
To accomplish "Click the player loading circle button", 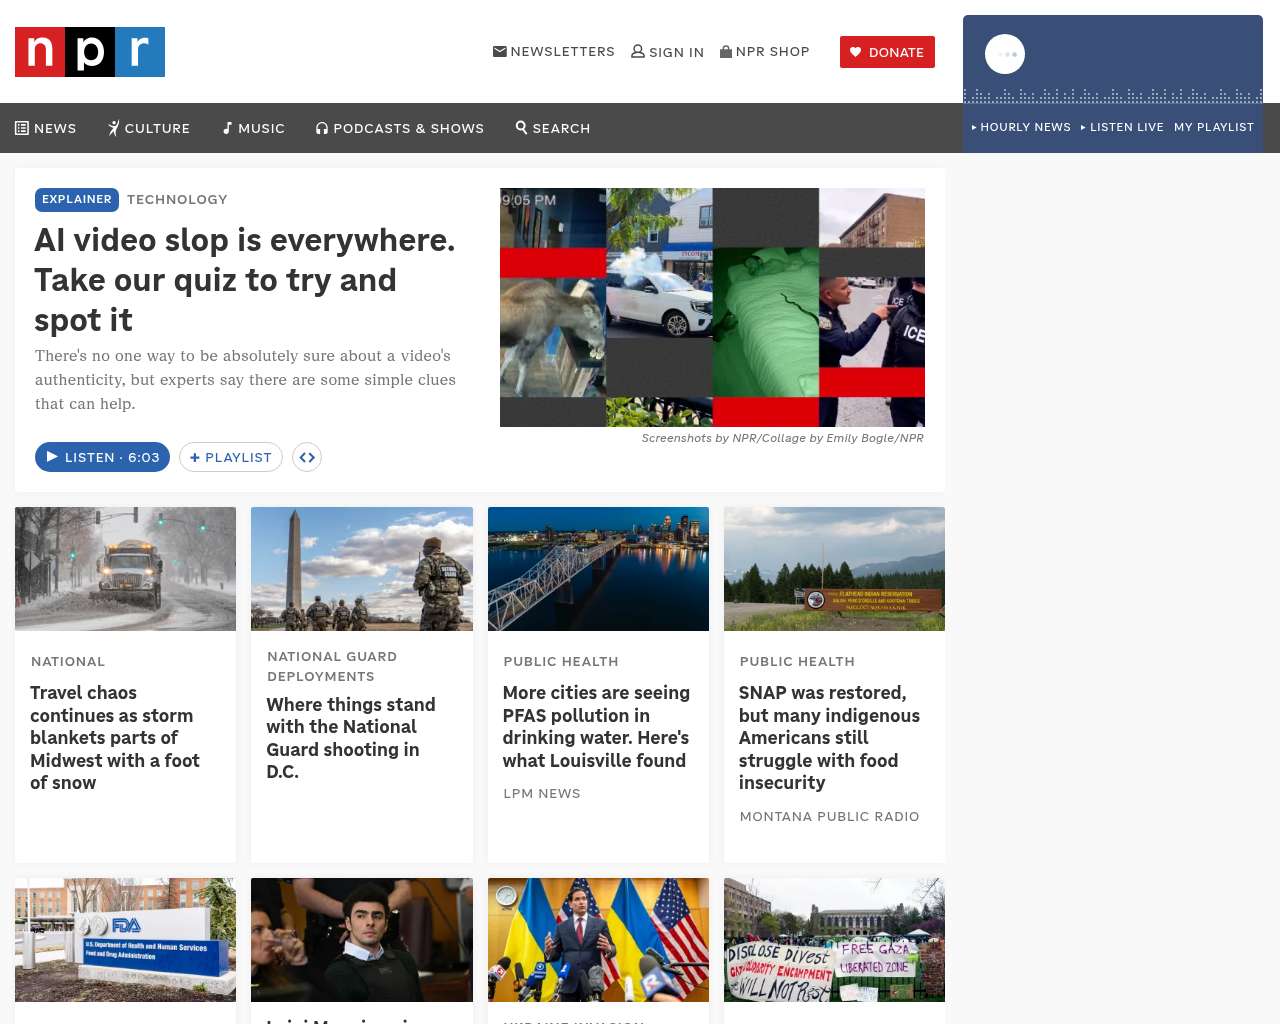I will pyautogui.click(x=1005, y=54).
